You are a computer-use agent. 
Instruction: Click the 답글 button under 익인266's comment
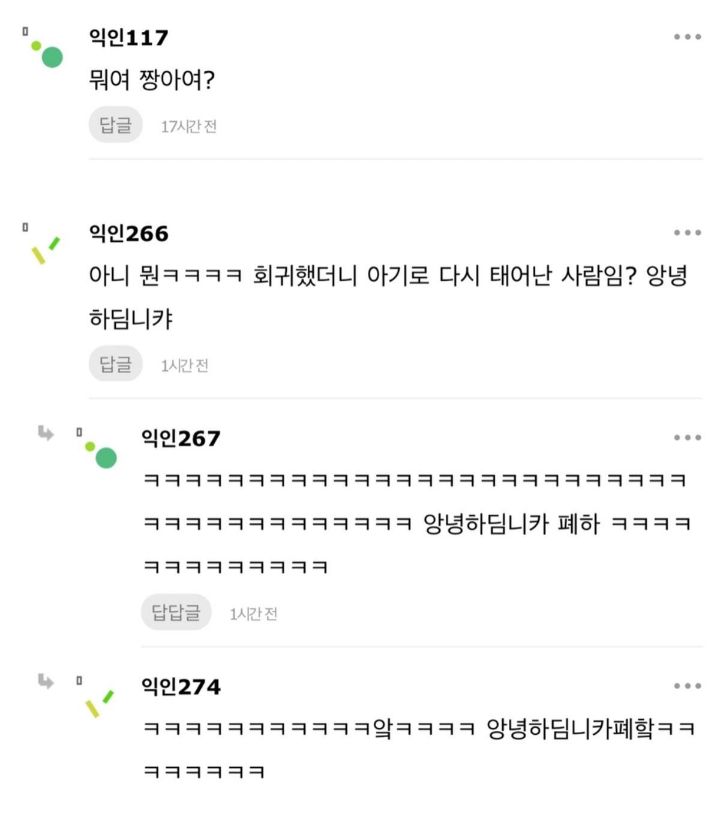[115, 365]
